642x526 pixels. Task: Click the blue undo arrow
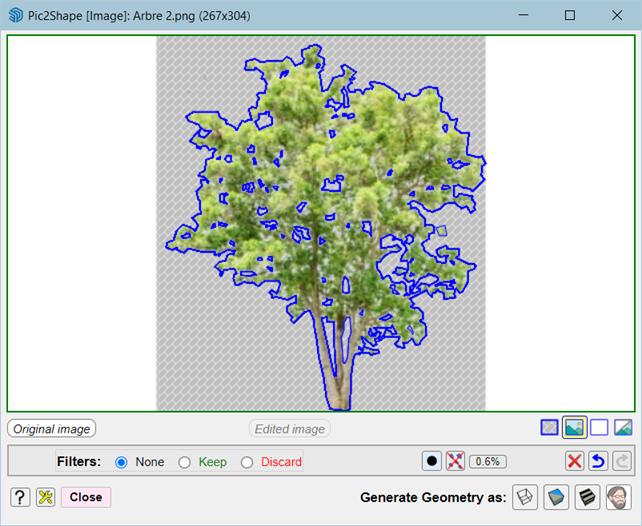(x=598, y=461)
